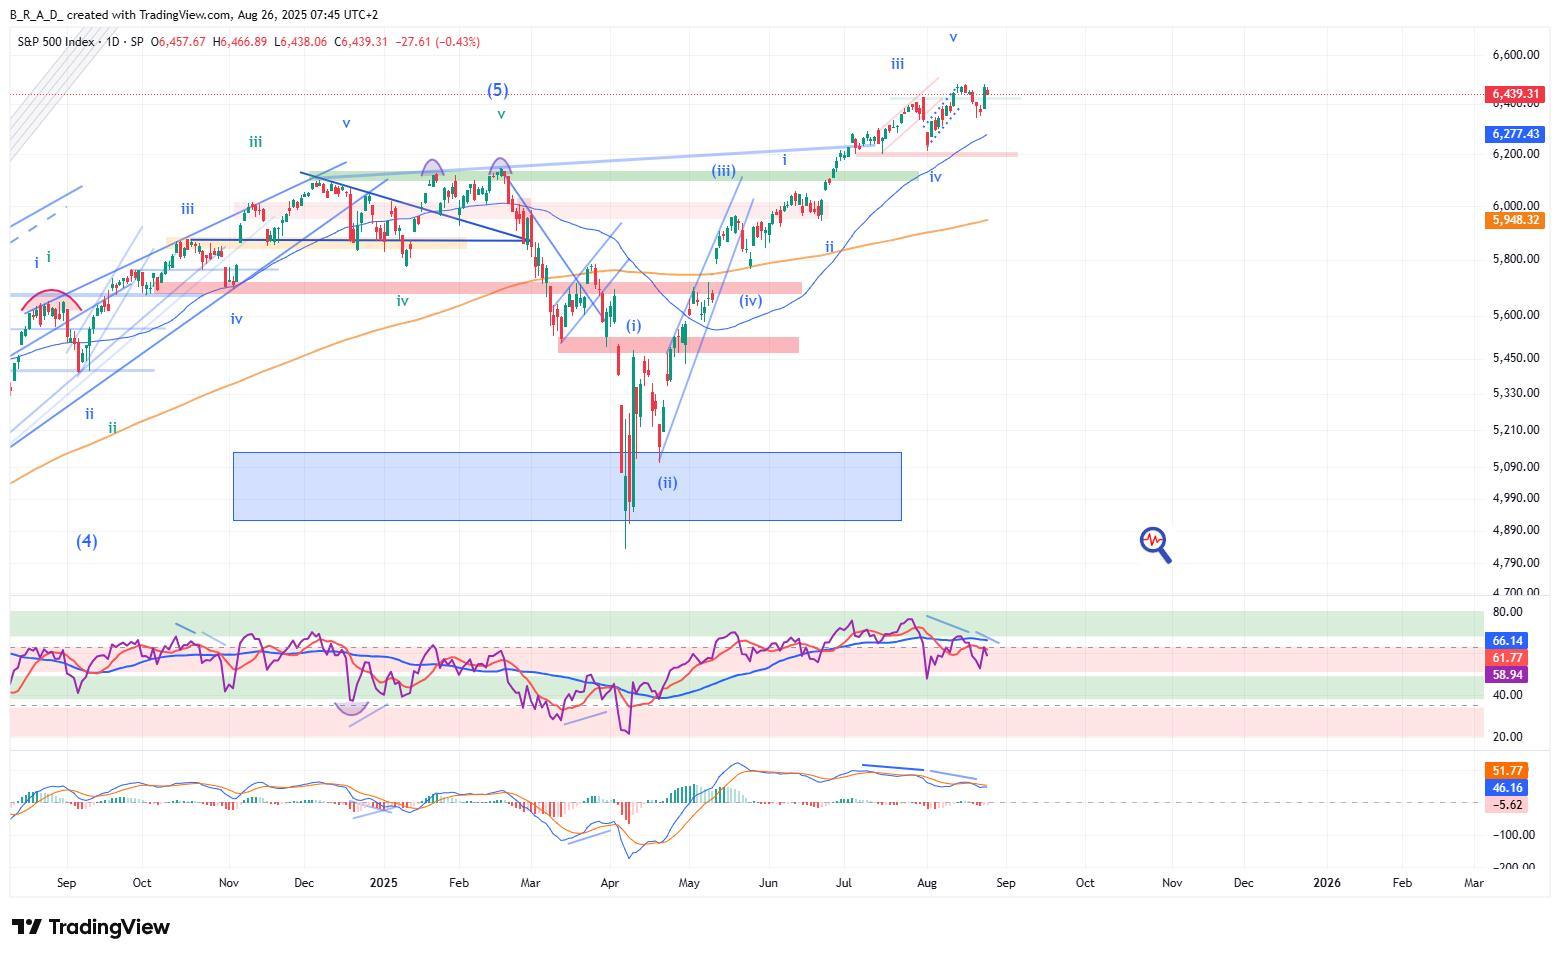Screen dimensions: 1560x957
Task: Click the (5) wave label
Action: point(497,90)
